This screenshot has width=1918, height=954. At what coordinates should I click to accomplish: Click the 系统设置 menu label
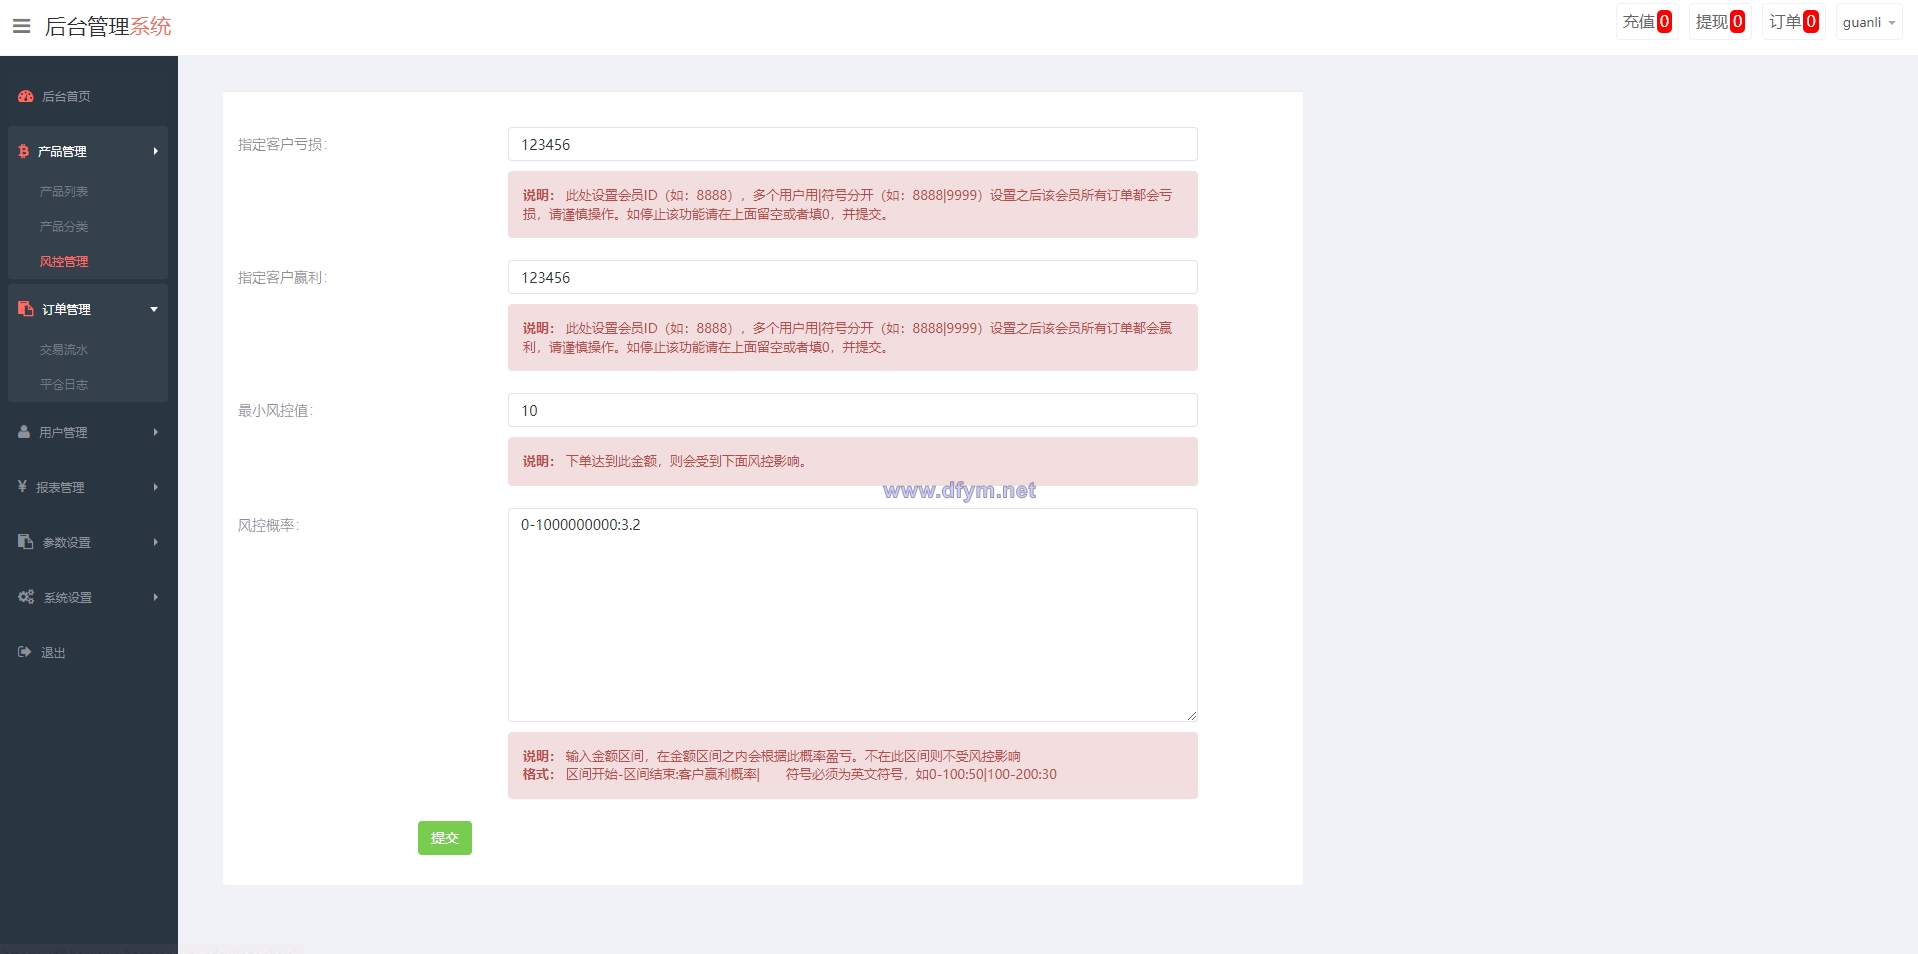[x=68, y=598]
